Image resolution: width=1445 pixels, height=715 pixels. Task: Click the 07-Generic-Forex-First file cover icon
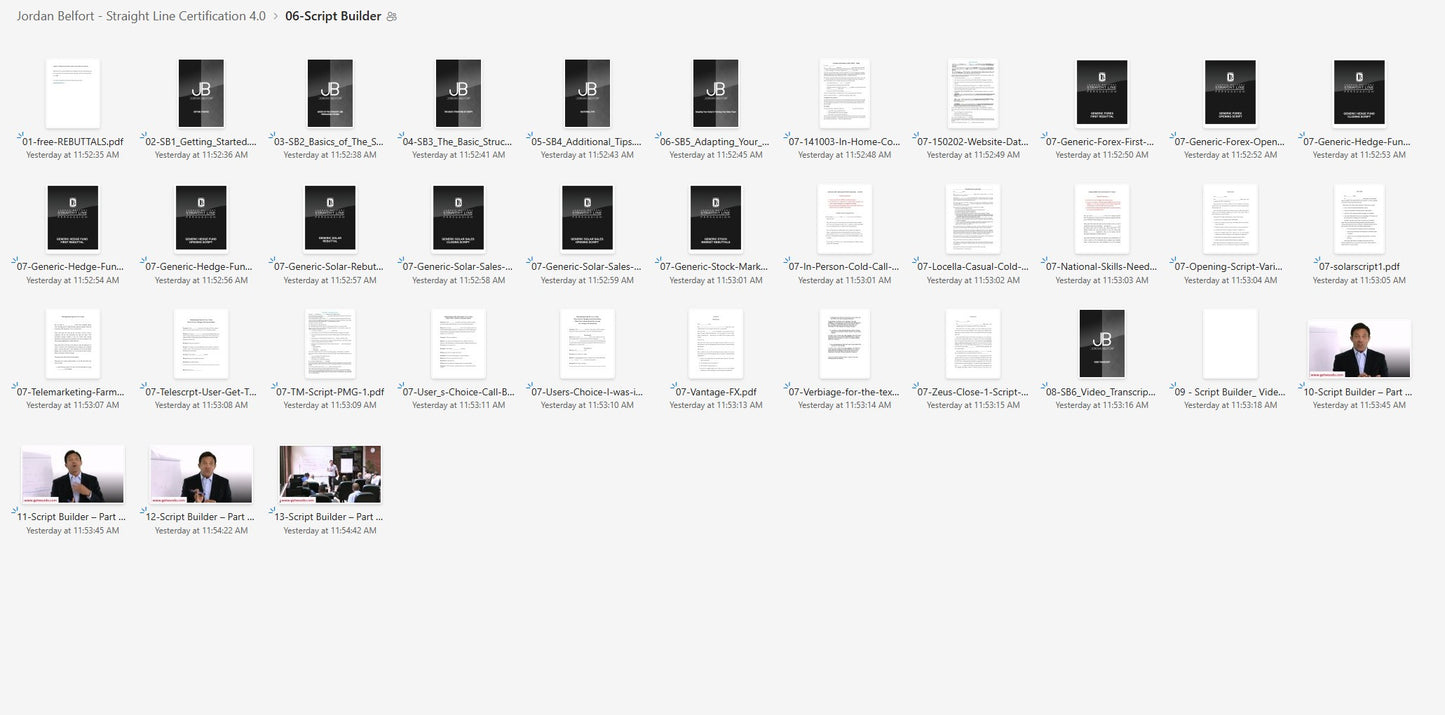coord(1102,93)
